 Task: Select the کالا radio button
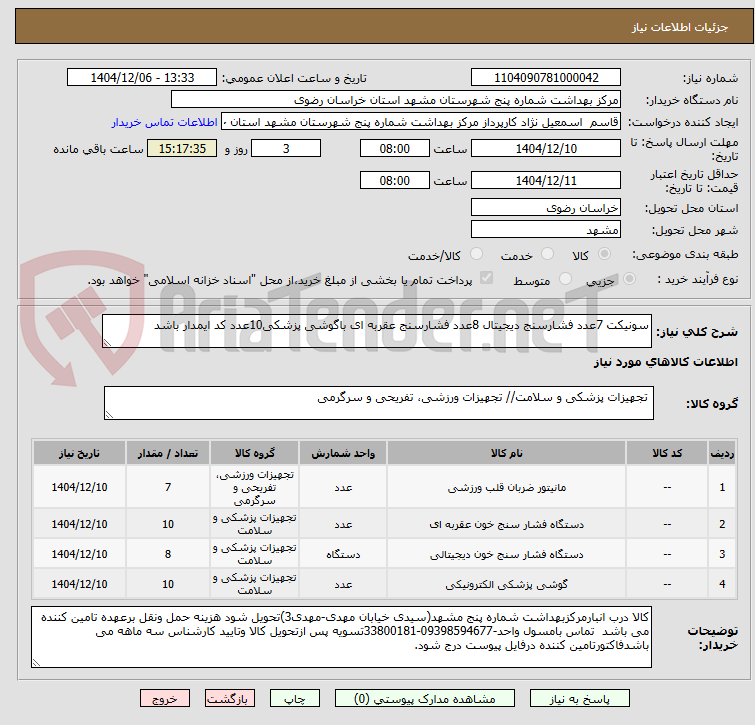[604, 254]
